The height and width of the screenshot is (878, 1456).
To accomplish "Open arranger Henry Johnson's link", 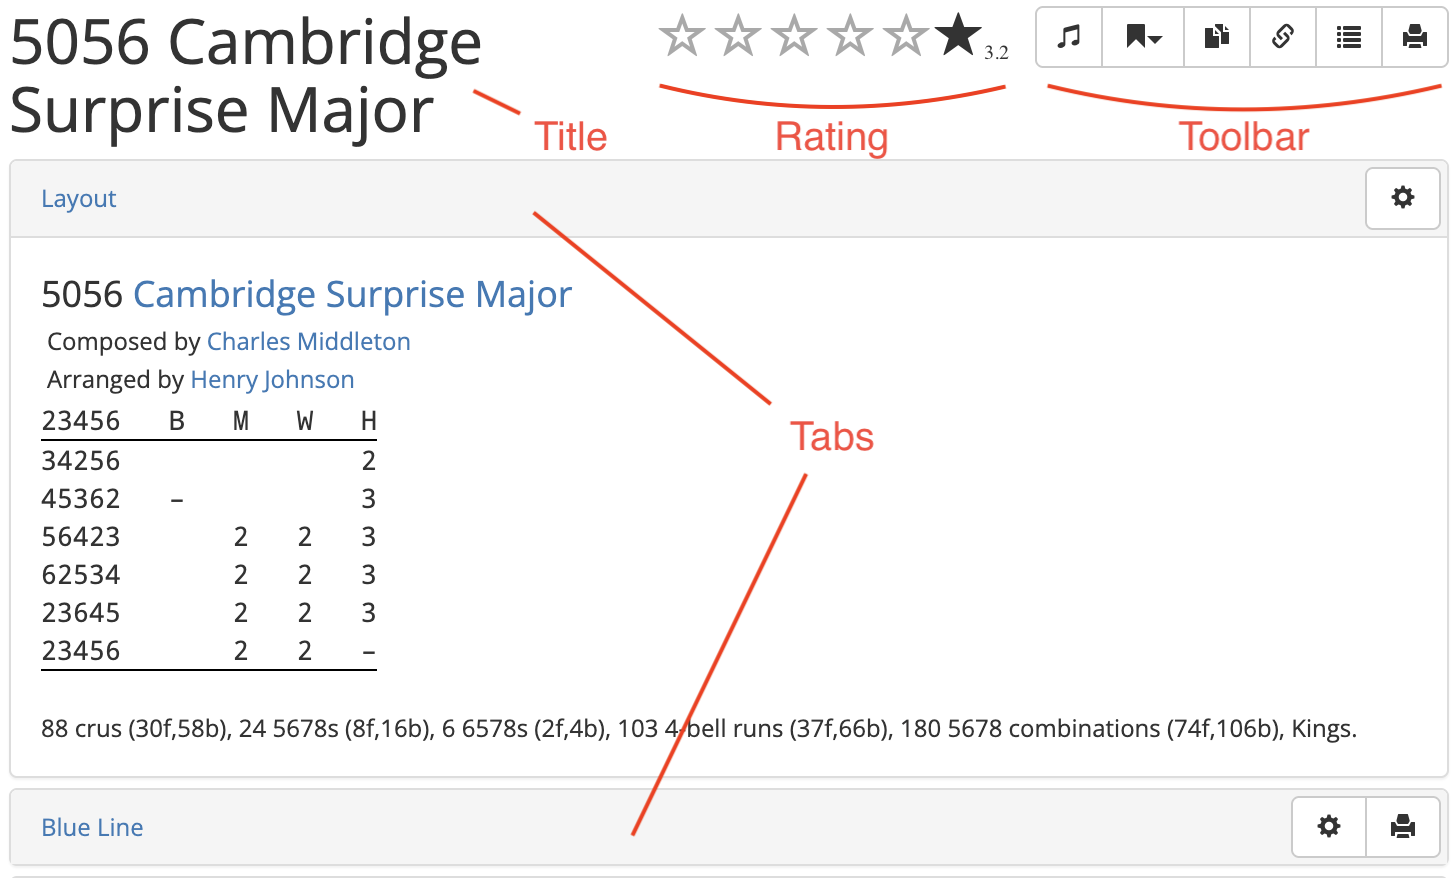I will 272,380.
